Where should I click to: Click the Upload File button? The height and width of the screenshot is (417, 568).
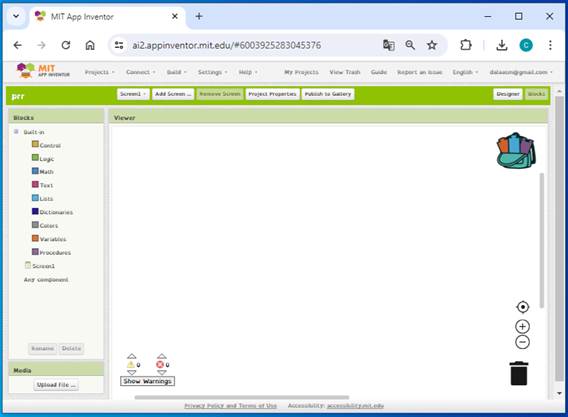56,385
